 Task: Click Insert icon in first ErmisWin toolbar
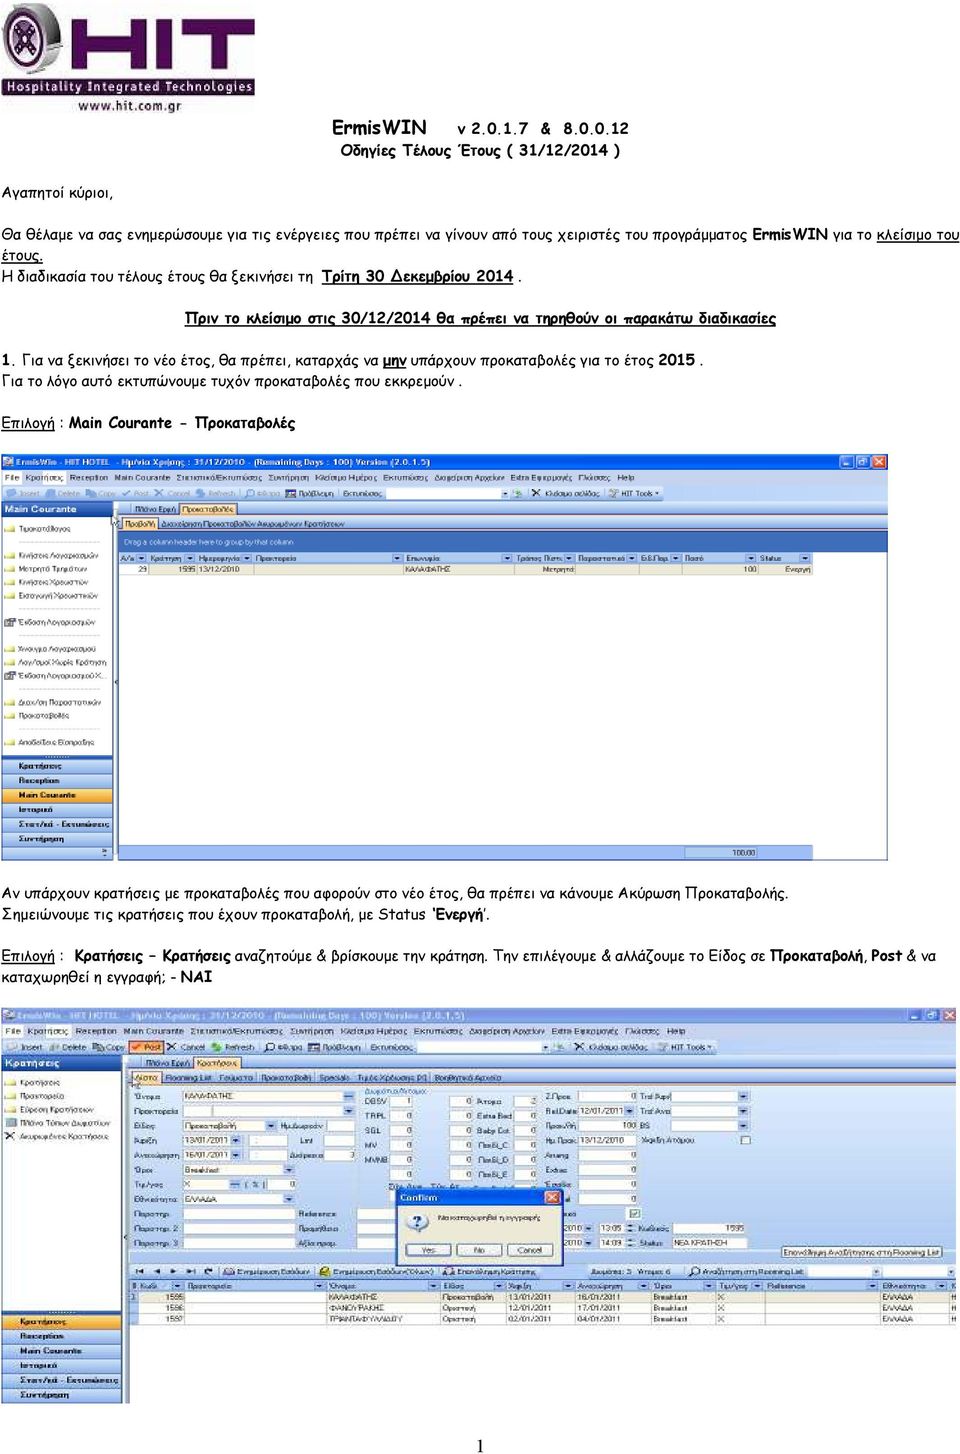point(22,493)
